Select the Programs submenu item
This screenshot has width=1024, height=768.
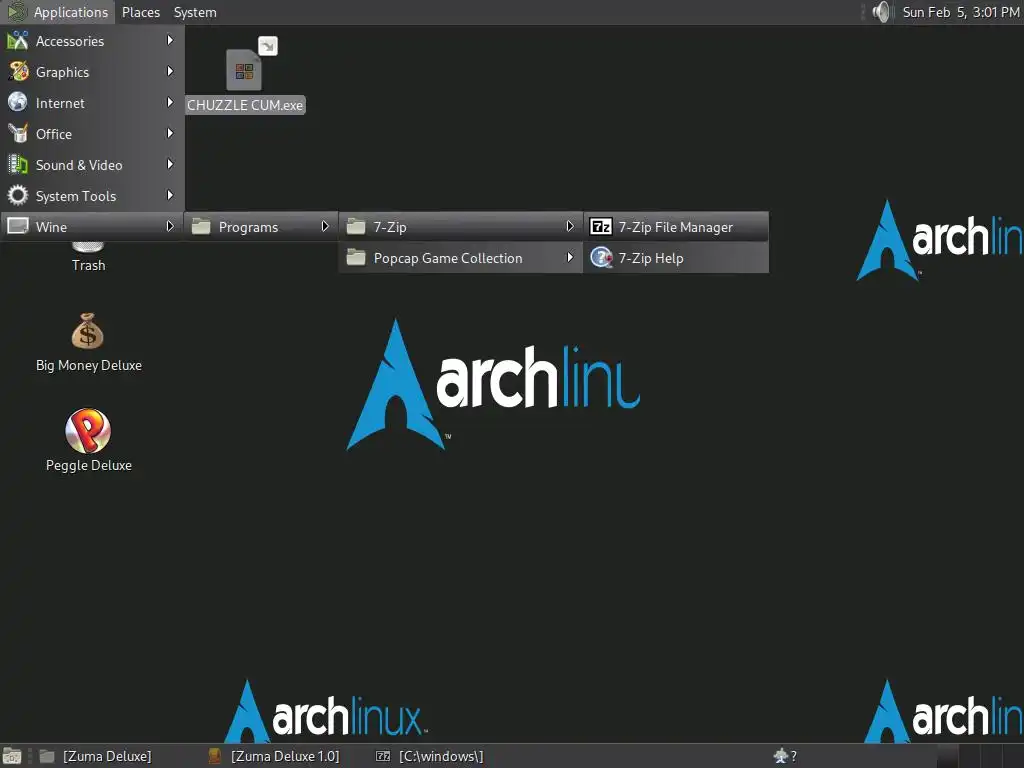click(x=261, y=227)
